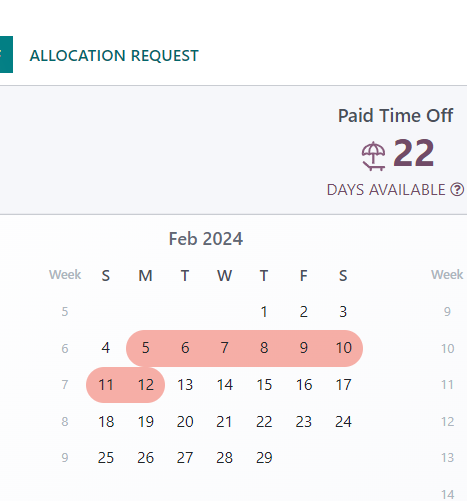Select February 20 date

click(185, 422)
